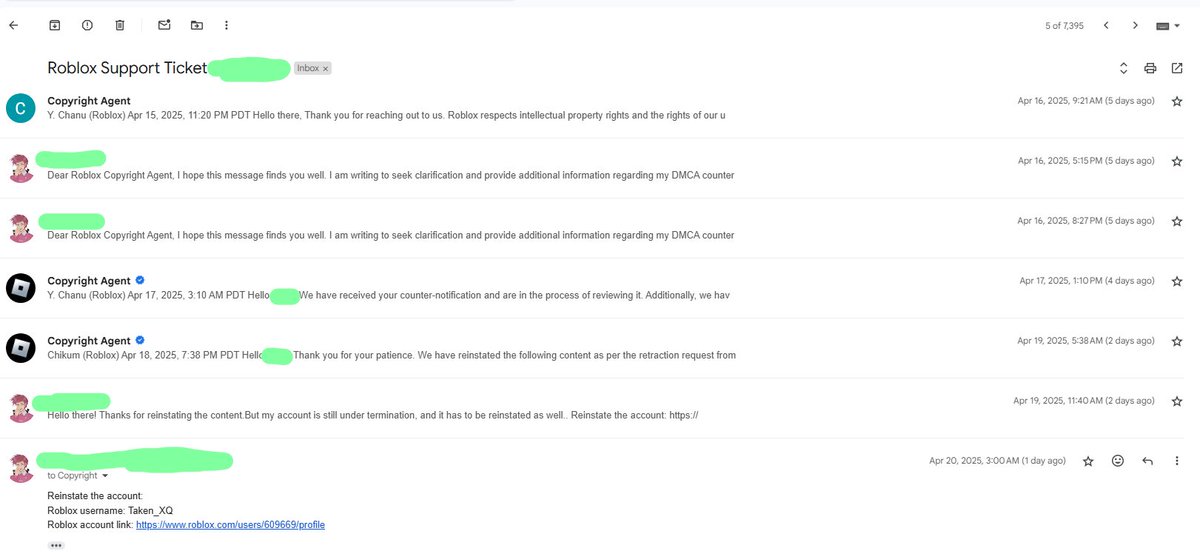Expand message 'We have received your counter-notification'
Screen dimensions: 1200x554
[388, 295]
